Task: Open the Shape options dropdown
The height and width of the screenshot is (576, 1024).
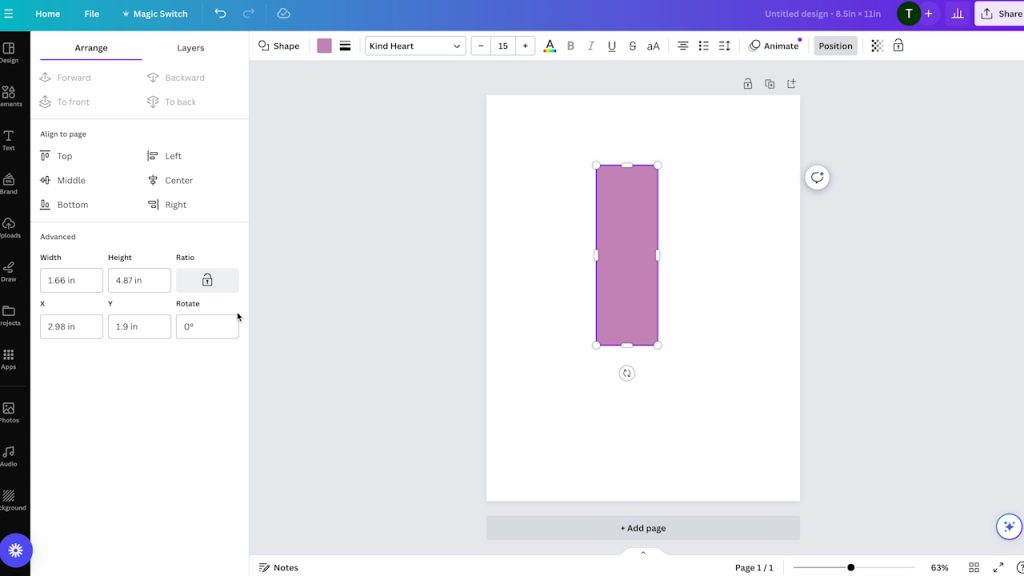Action: pos(279,46)
